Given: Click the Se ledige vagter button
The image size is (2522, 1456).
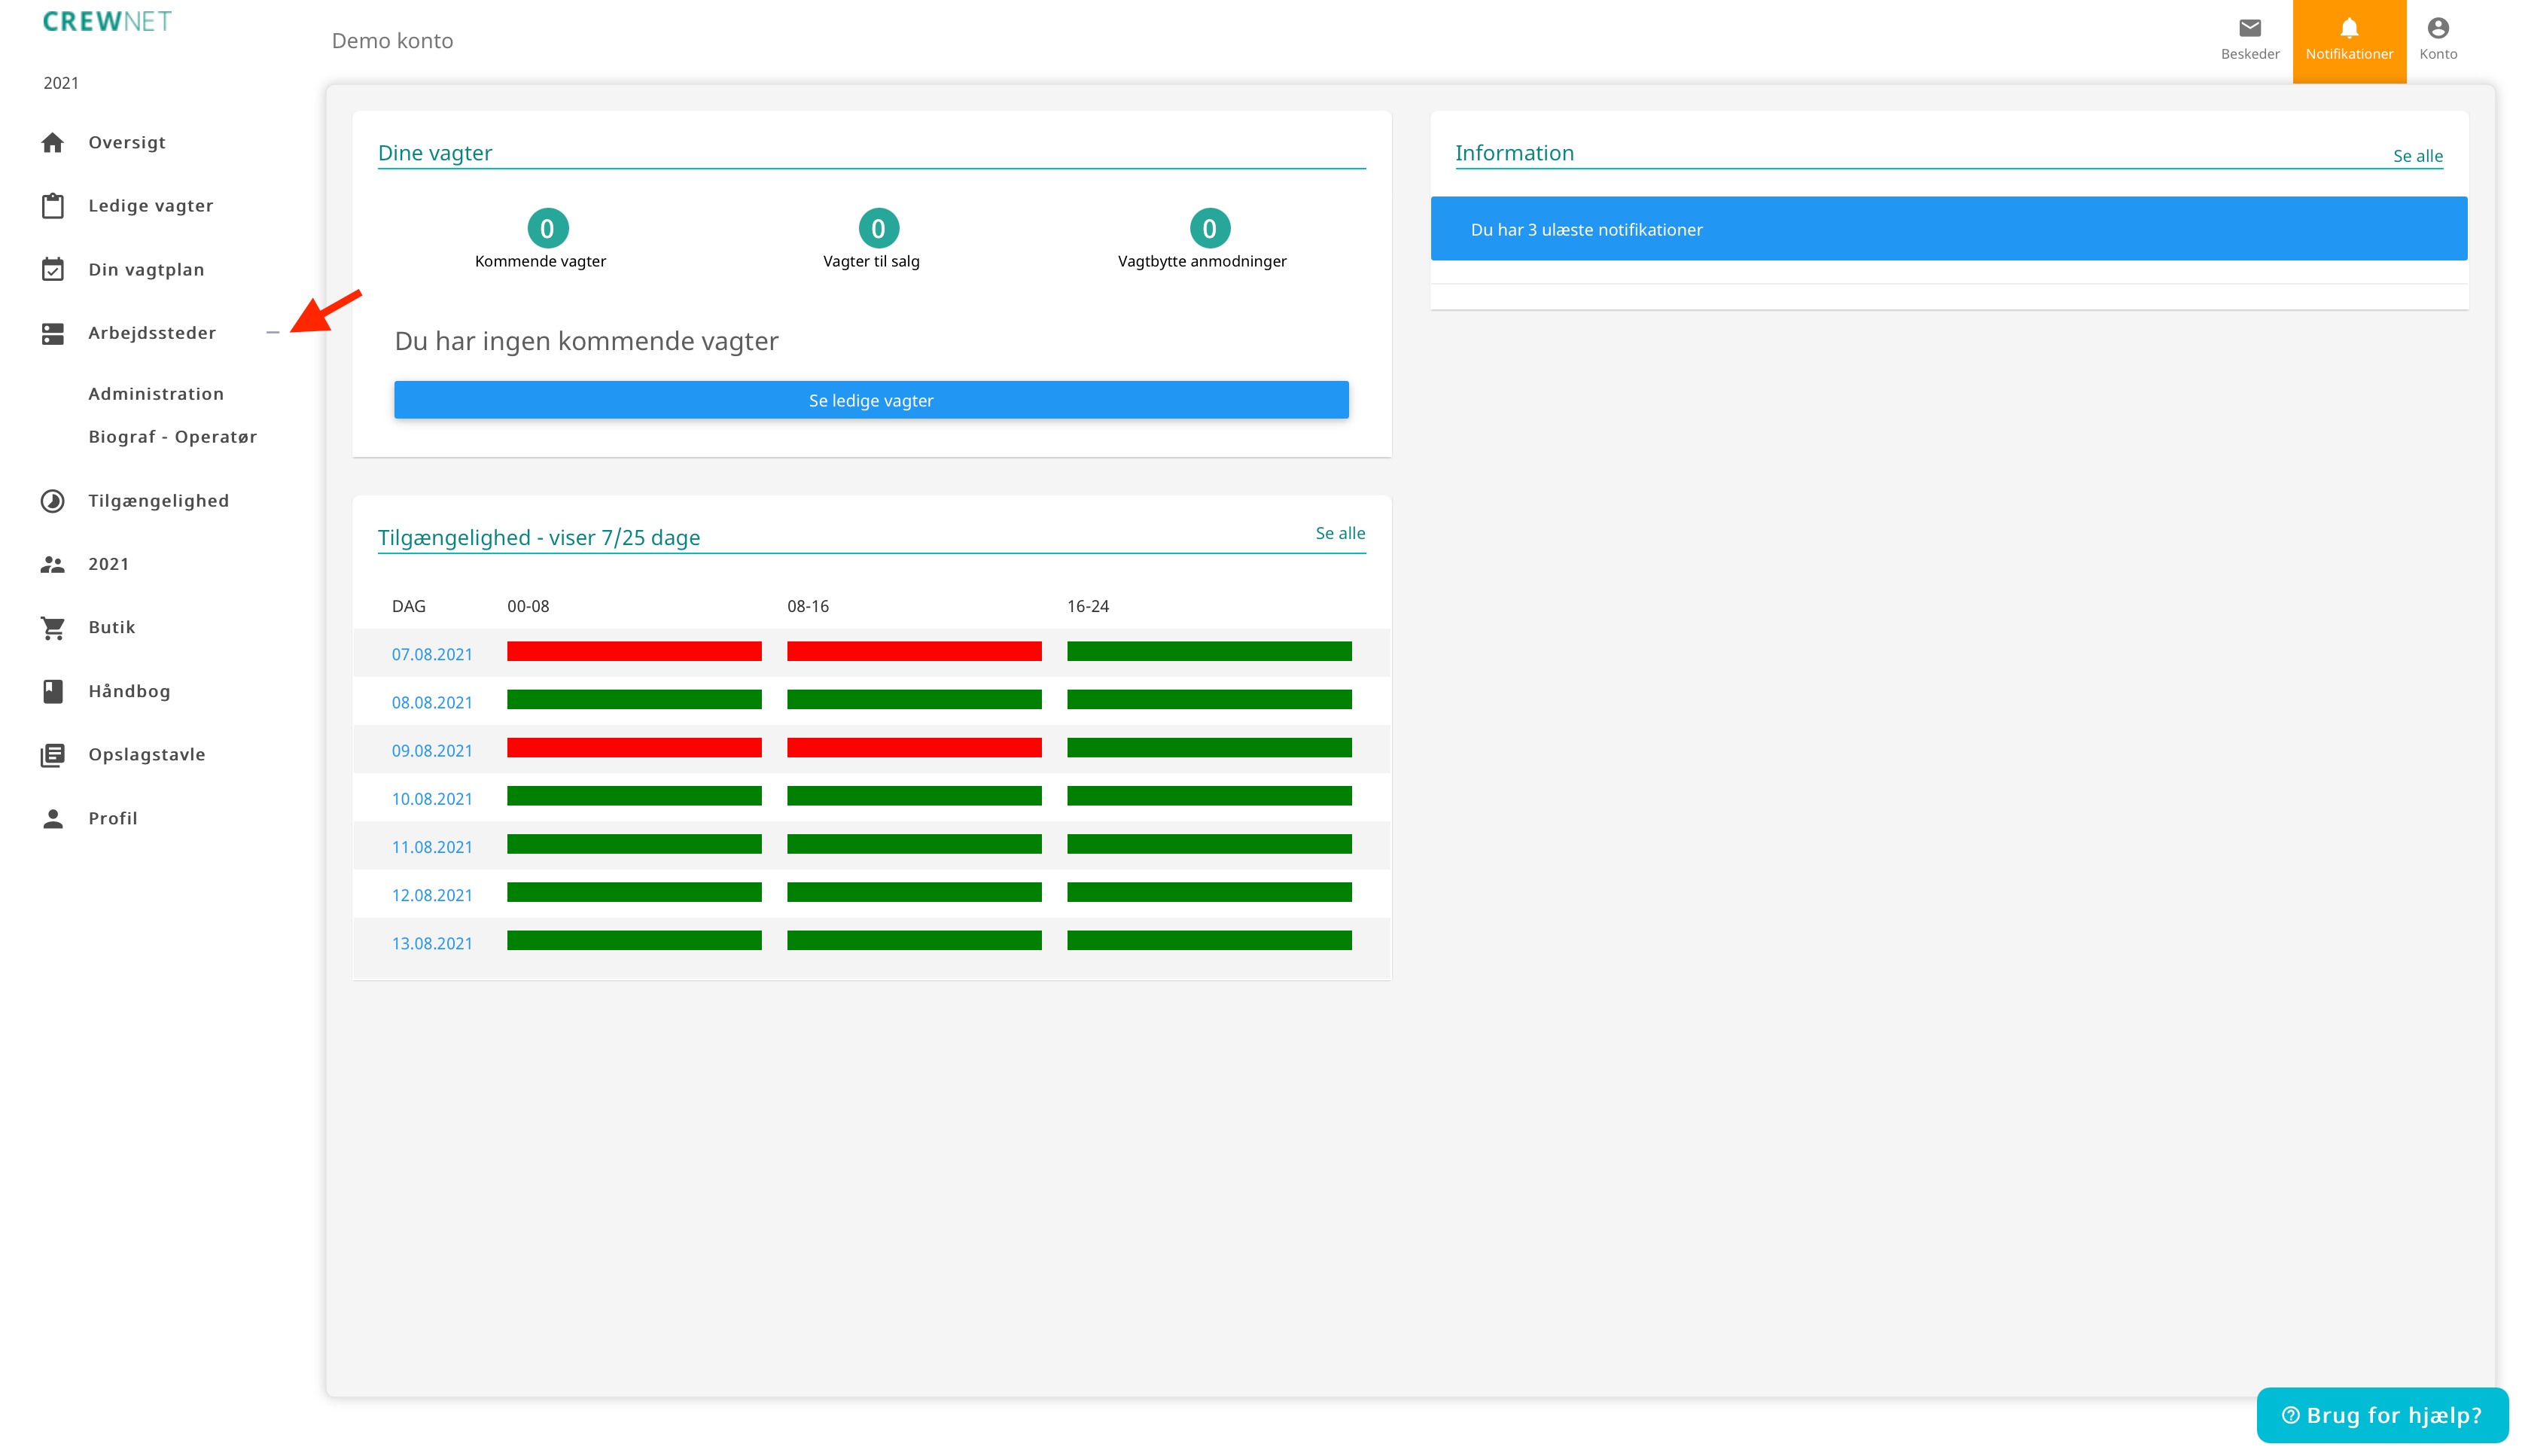Looking at the screenshot, I should (x=871, y=400).
